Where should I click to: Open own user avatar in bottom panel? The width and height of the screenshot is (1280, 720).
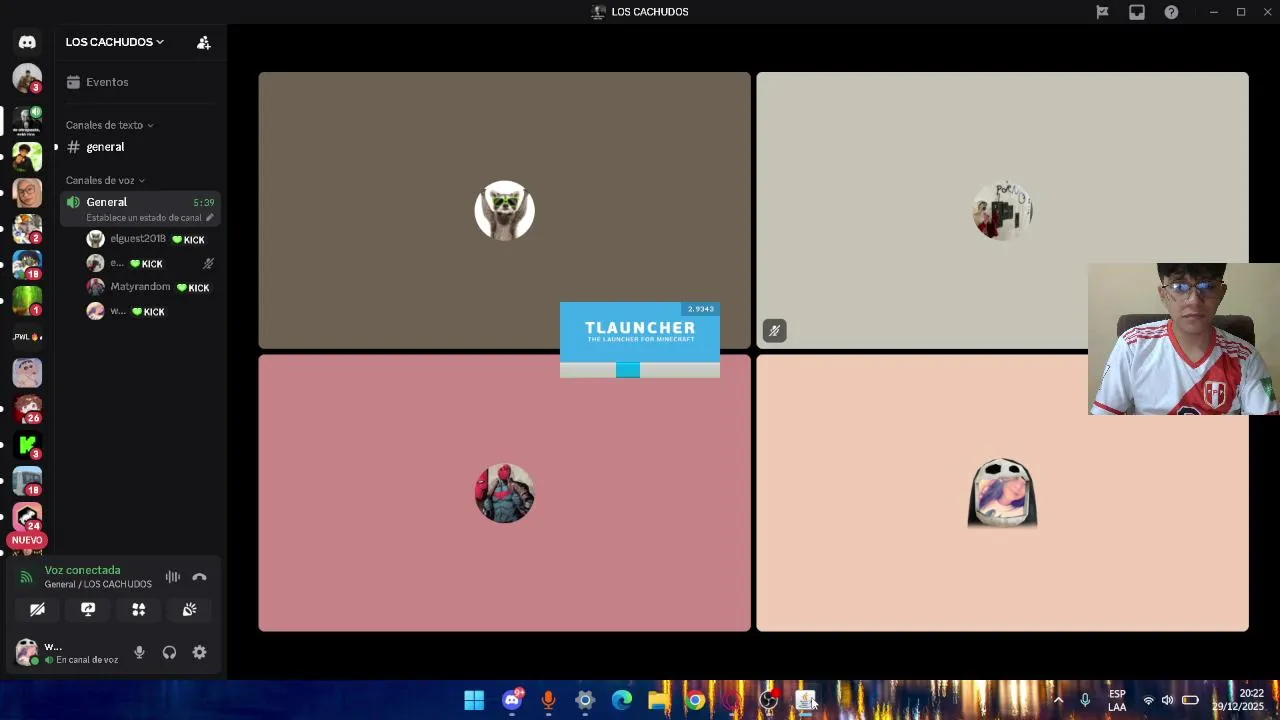pyautogui.click(x=27, y=652)
